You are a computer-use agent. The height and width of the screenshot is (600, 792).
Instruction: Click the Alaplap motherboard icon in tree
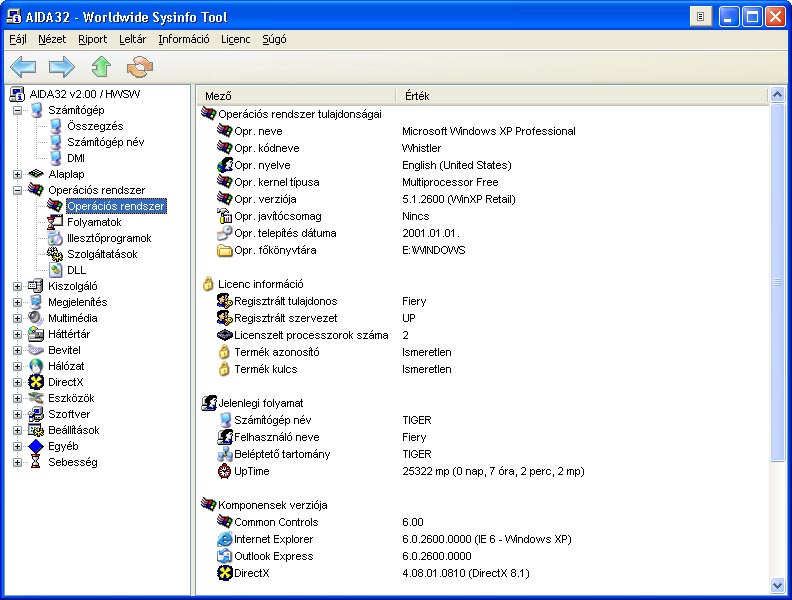(36, 174)
